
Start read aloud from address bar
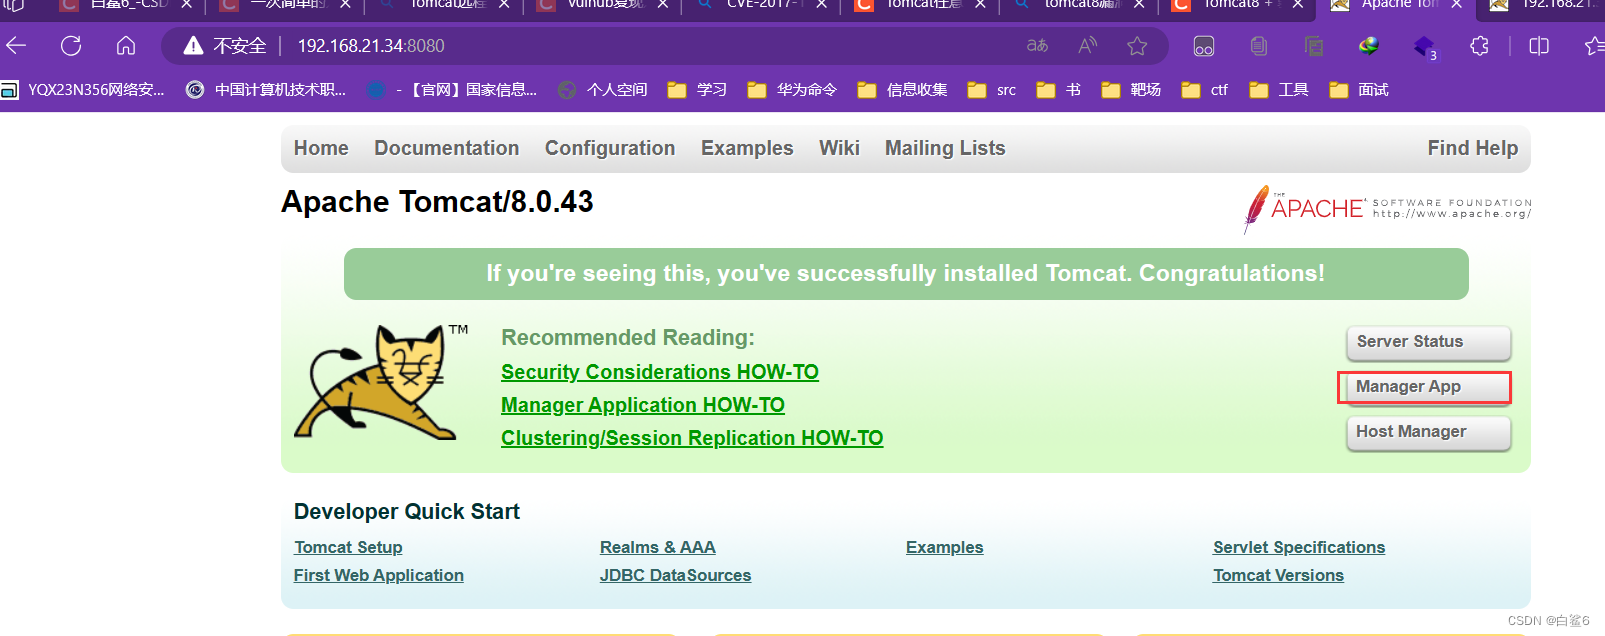coord(1087,46)
